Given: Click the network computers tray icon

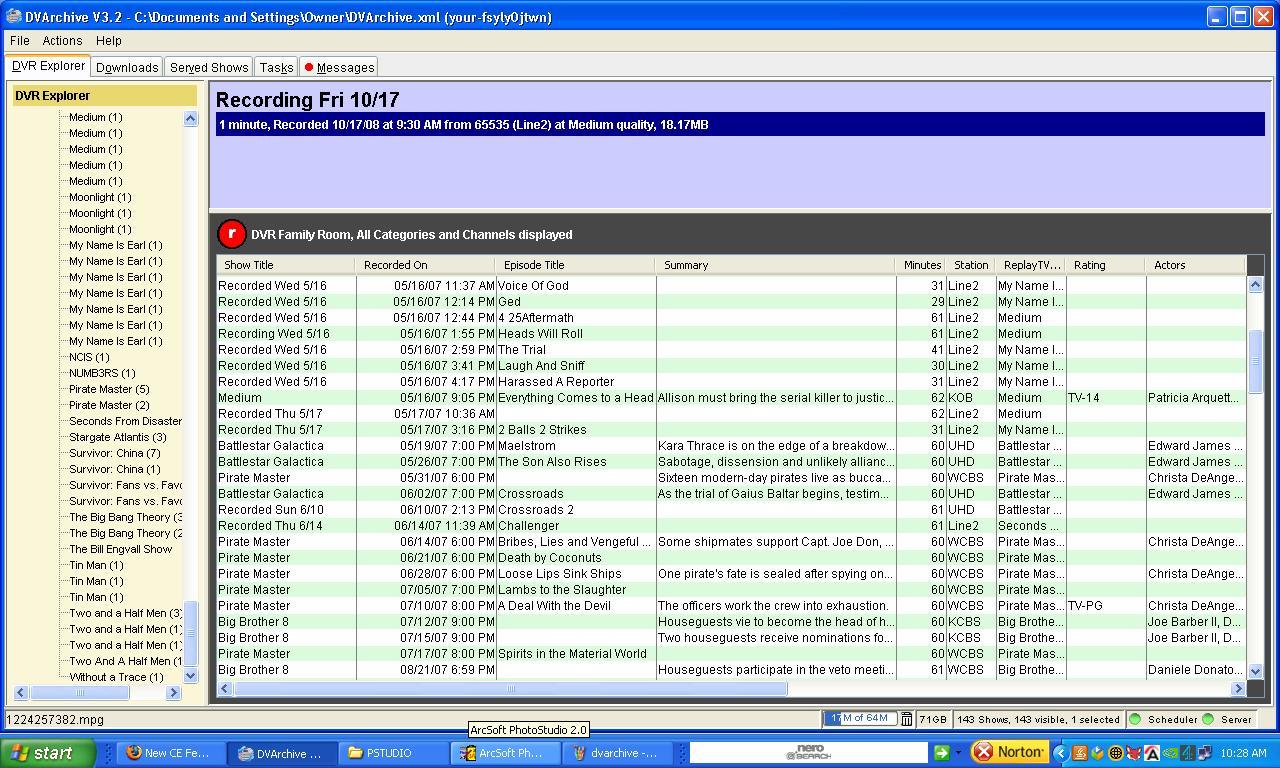Looking at the screenshot, I should tap(1205, 753).
